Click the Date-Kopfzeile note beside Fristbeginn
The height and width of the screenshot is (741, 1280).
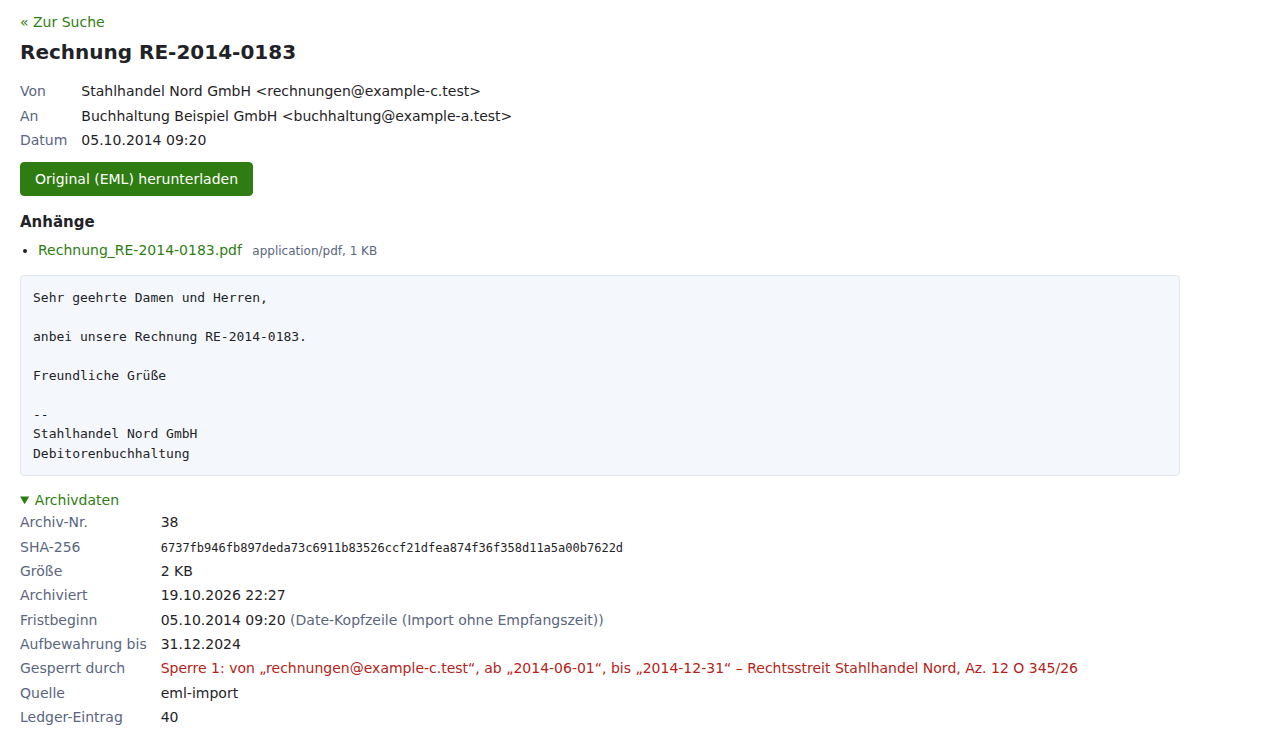coord(447,620)
